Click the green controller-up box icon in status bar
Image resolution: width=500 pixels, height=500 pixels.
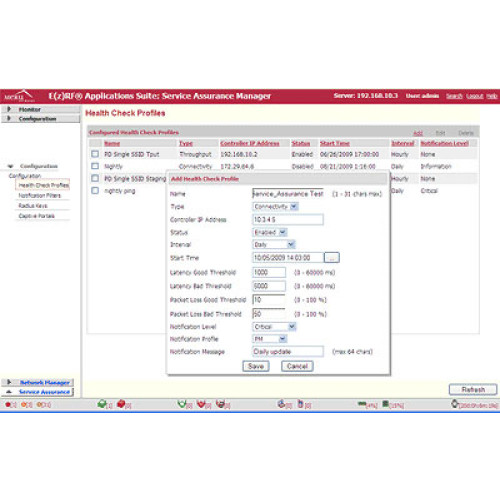tap(102, 404)
